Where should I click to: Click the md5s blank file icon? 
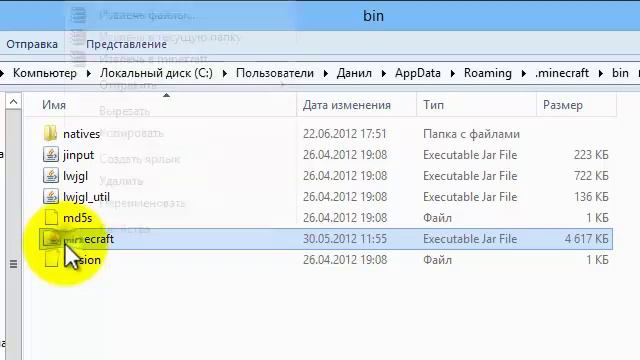point(51,218)
